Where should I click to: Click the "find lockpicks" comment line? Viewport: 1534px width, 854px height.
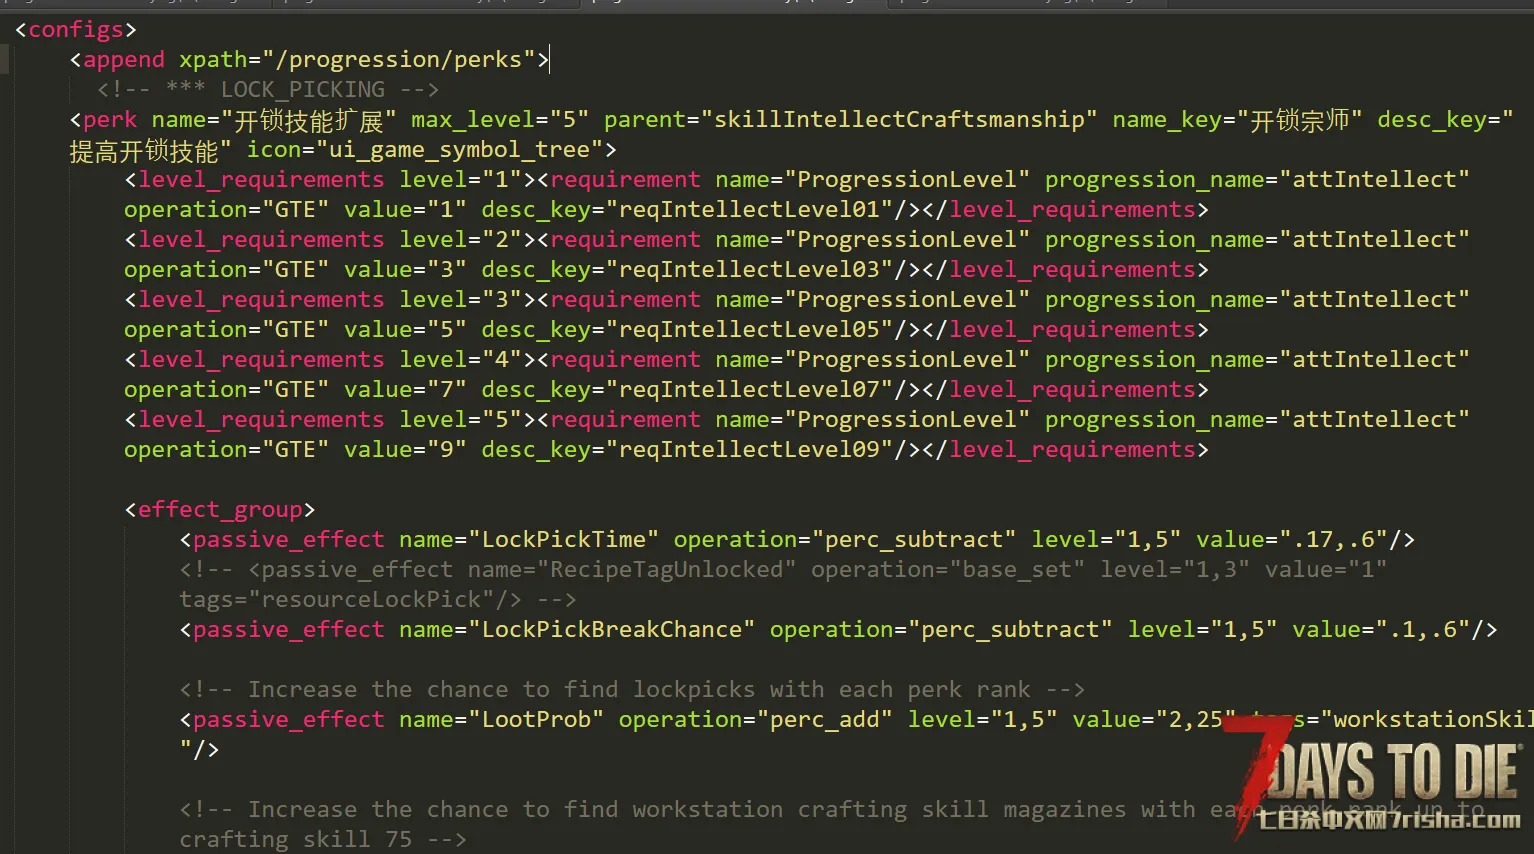tap(632, 690)
